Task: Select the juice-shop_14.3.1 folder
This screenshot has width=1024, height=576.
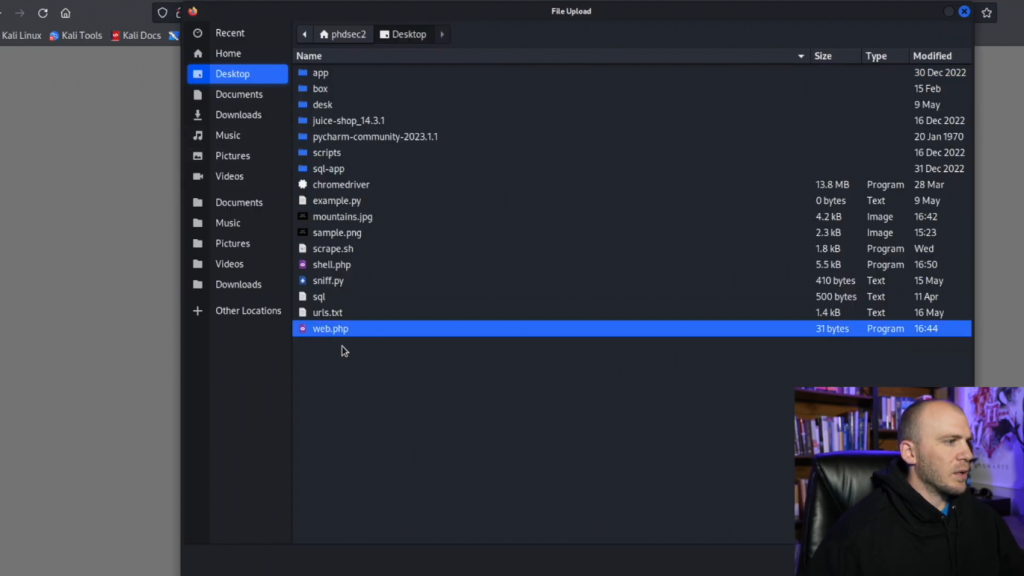Action: pos(632,121)
